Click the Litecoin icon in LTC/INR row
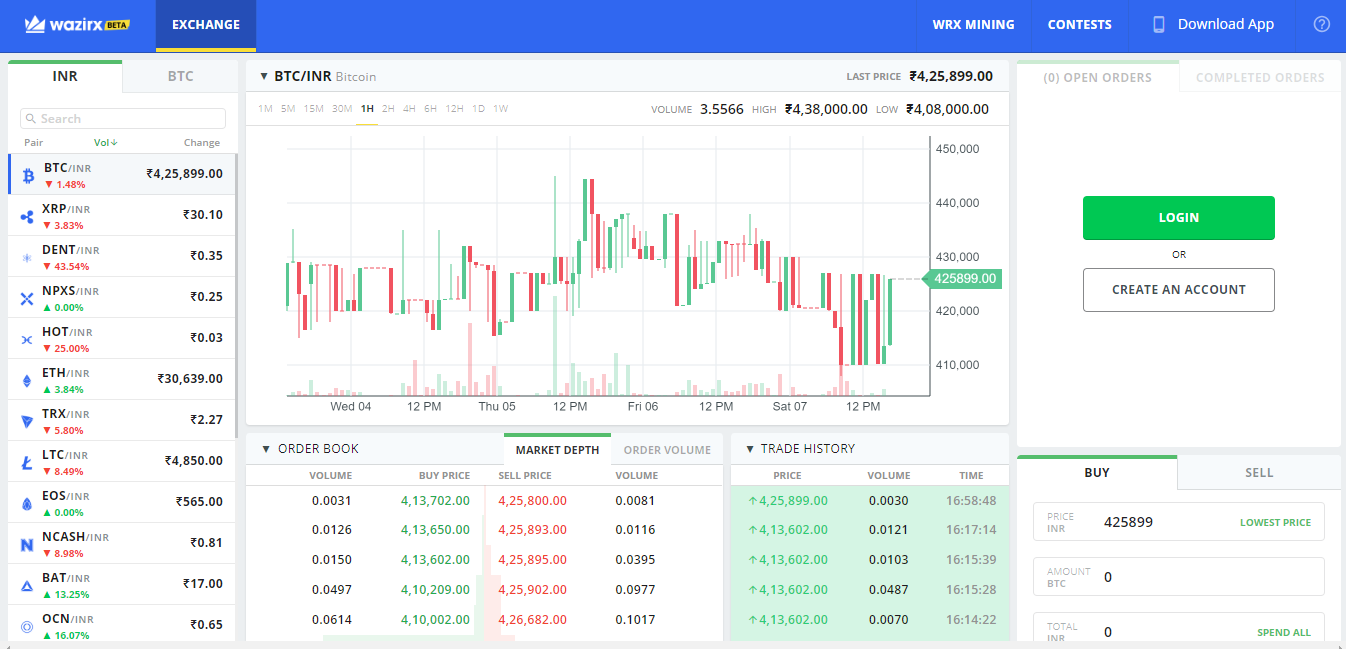This screenshot has height=649, width=1346. [x=28, y=463]
